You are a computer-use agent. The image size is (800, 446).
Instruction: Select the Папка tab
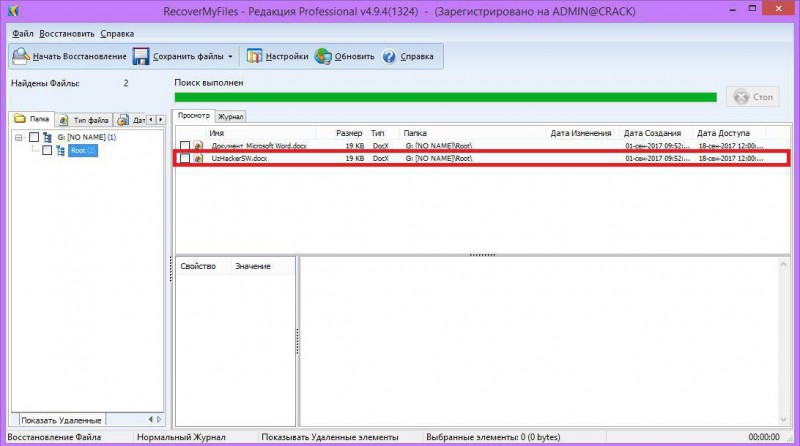[32, 119]
